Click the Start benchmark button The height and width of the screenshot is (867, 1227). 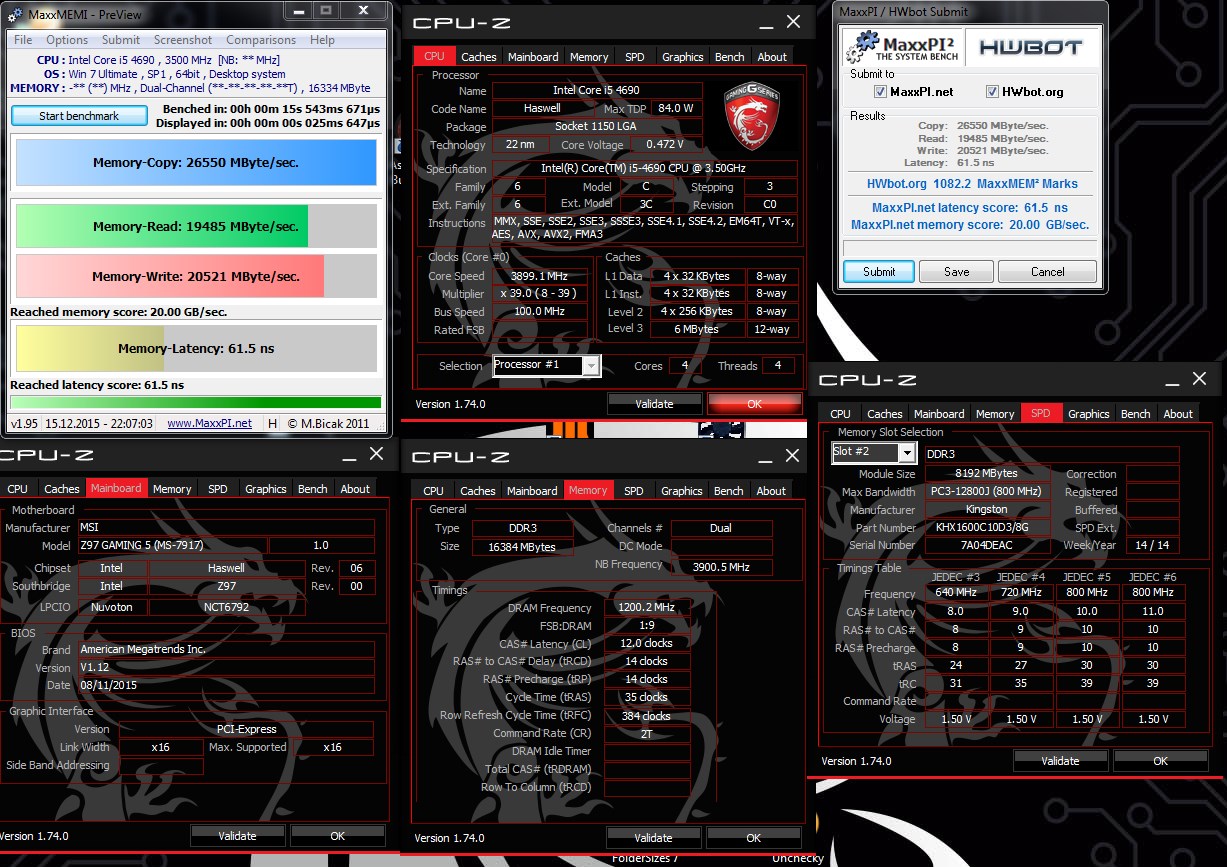(x=79, y=116)
